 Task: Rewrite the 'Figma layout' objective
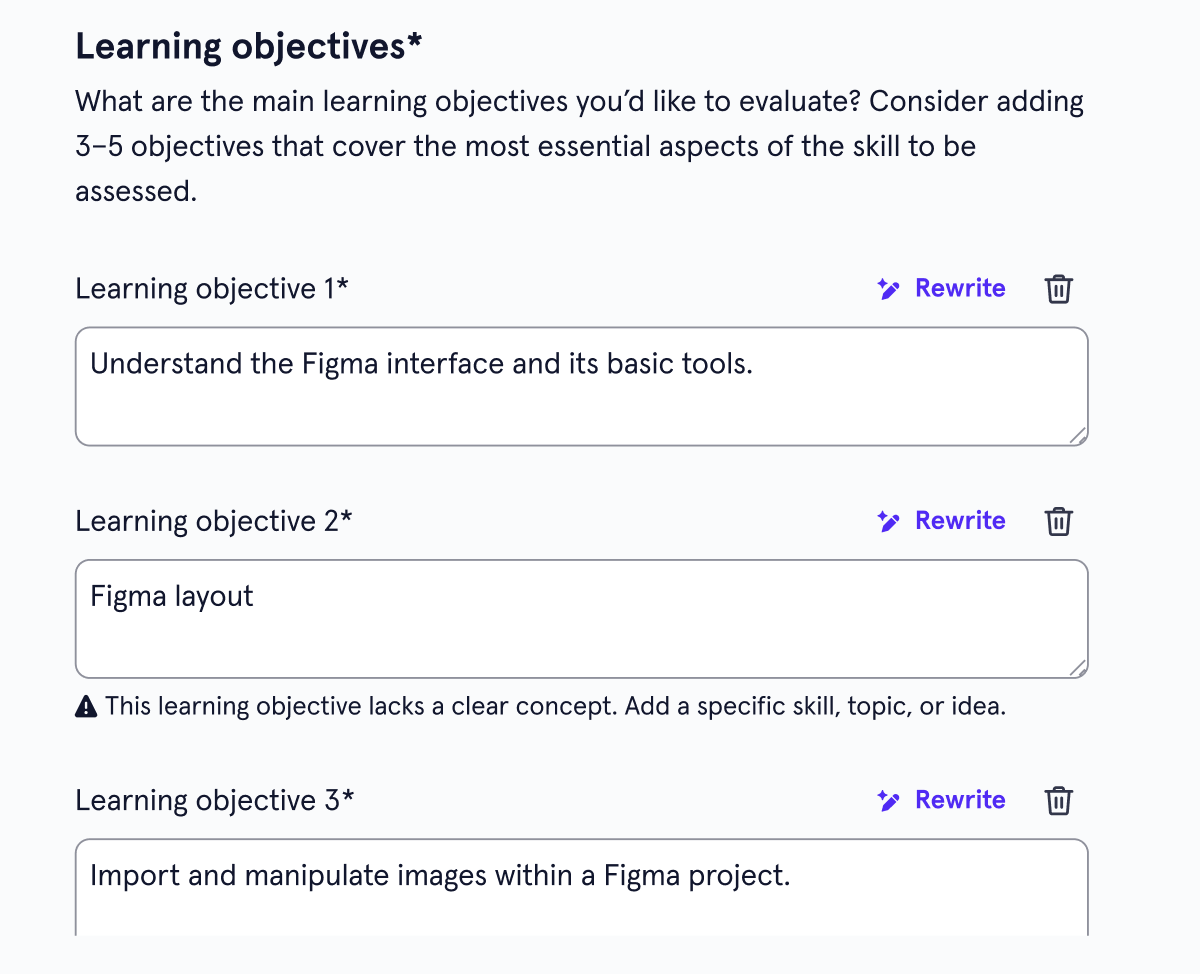click(941, 522)
